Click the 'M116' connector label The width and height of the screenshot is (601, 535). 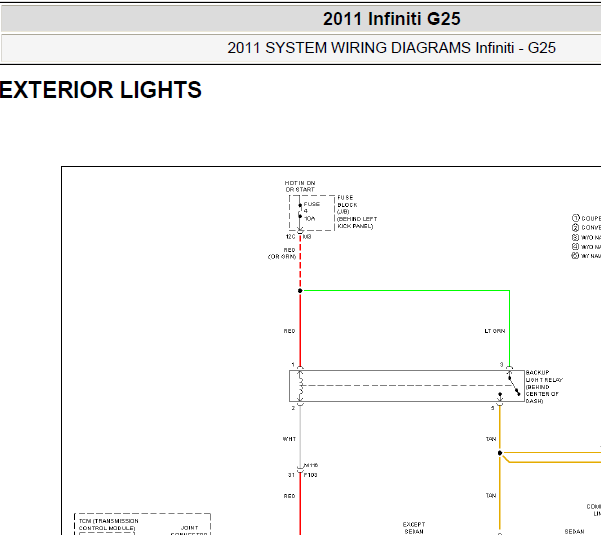tap(311, 465)
